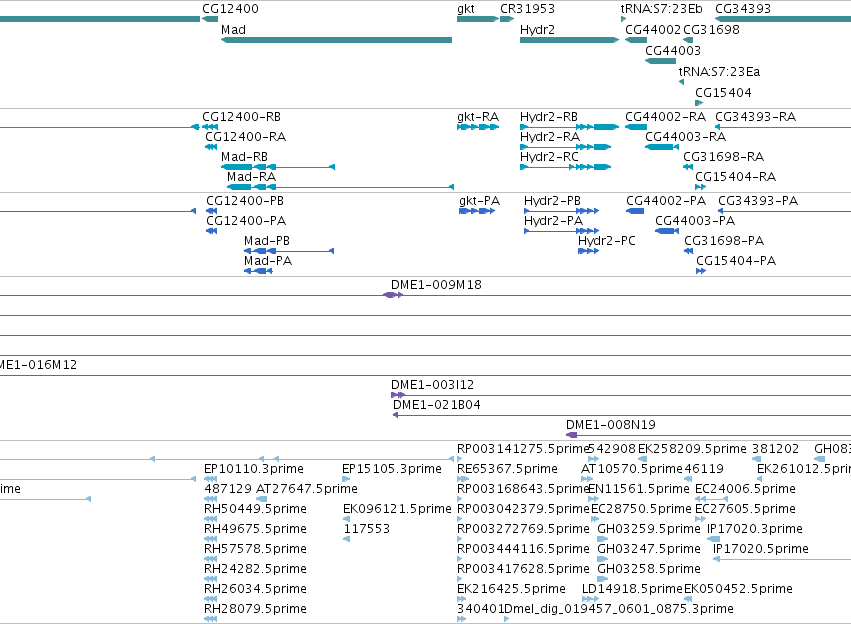This screenshot has width=851, height=624.
Task: Select the Hydr2-RB transcript label
Action: [549, 117]
